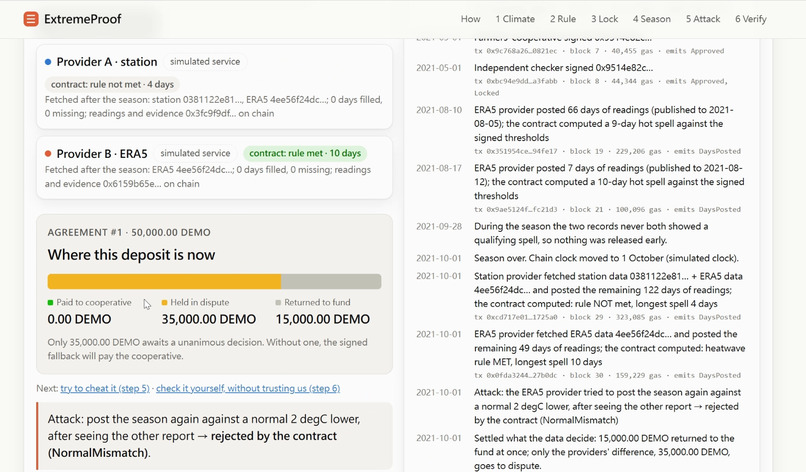Open the How navigation item
This screenshot has height=472, width=806.
(x=470, y=19)
